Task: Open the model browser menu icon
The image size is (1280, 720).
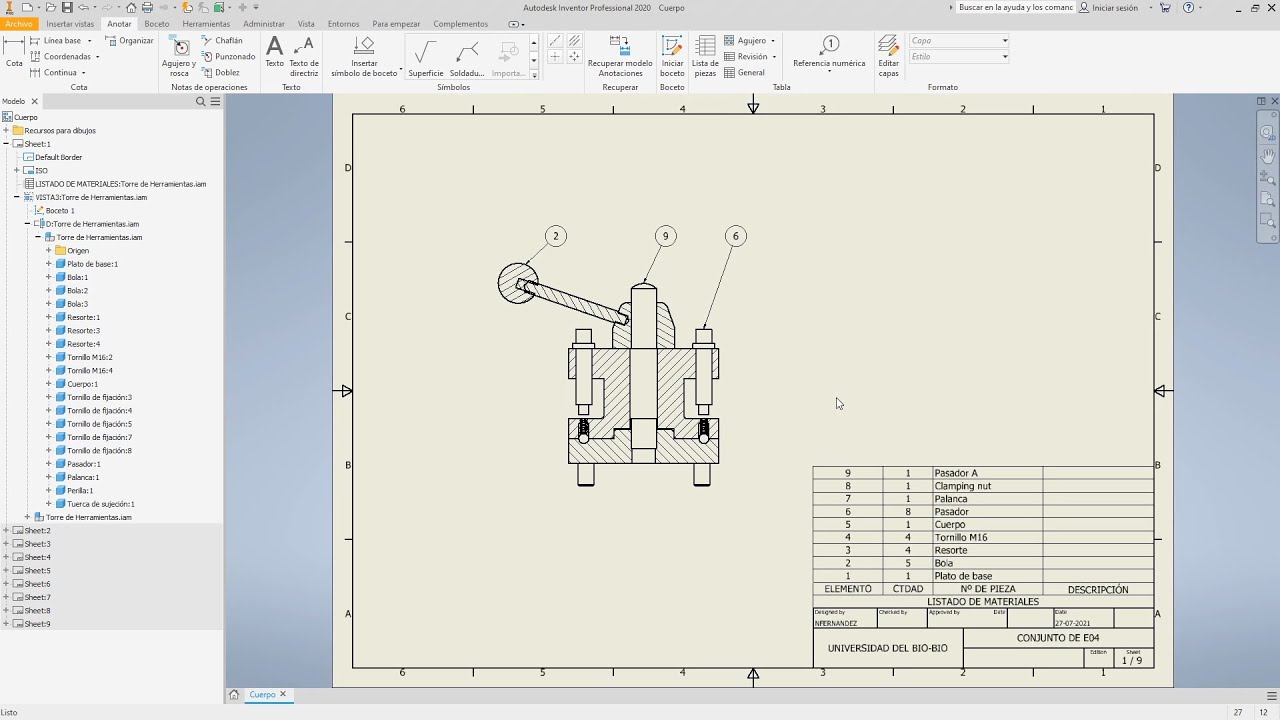Action: [x=215, y=102]
